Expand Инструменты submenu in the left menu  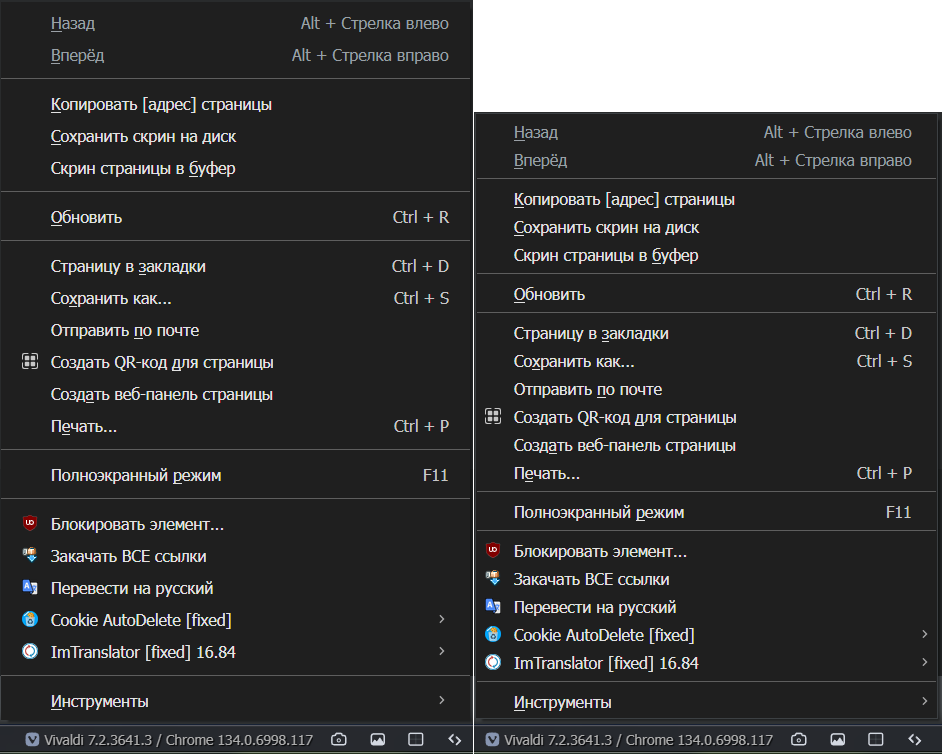coord(236,701)
